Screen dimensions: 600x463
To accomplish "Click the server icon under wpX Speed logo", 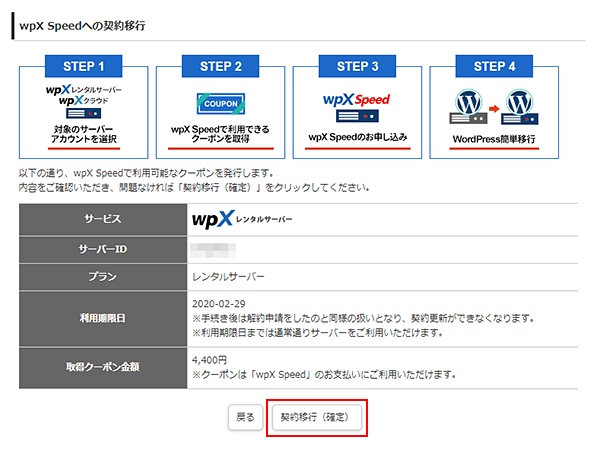I will pos(357,116).
